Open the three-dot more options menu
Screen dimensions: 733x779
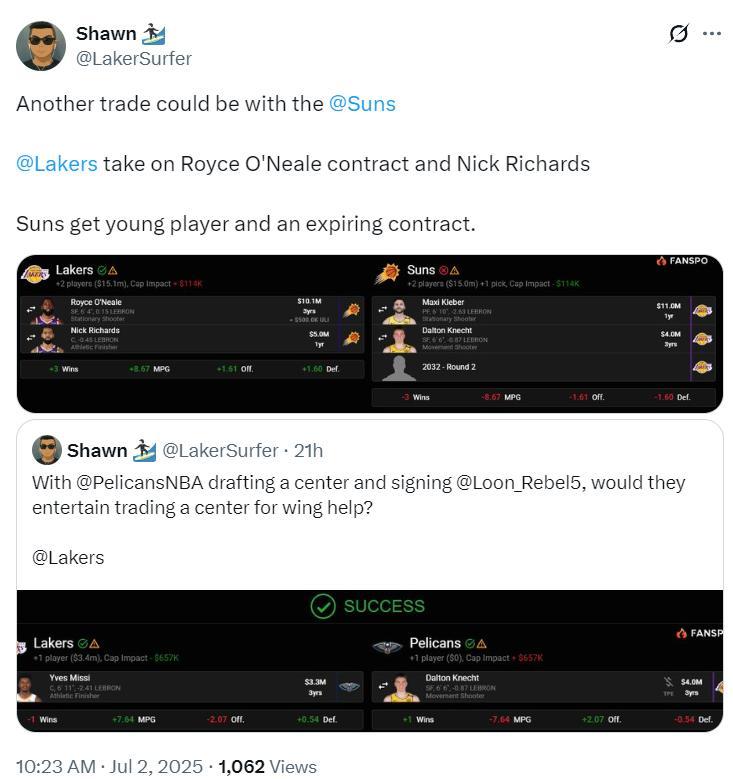[712, 34]
